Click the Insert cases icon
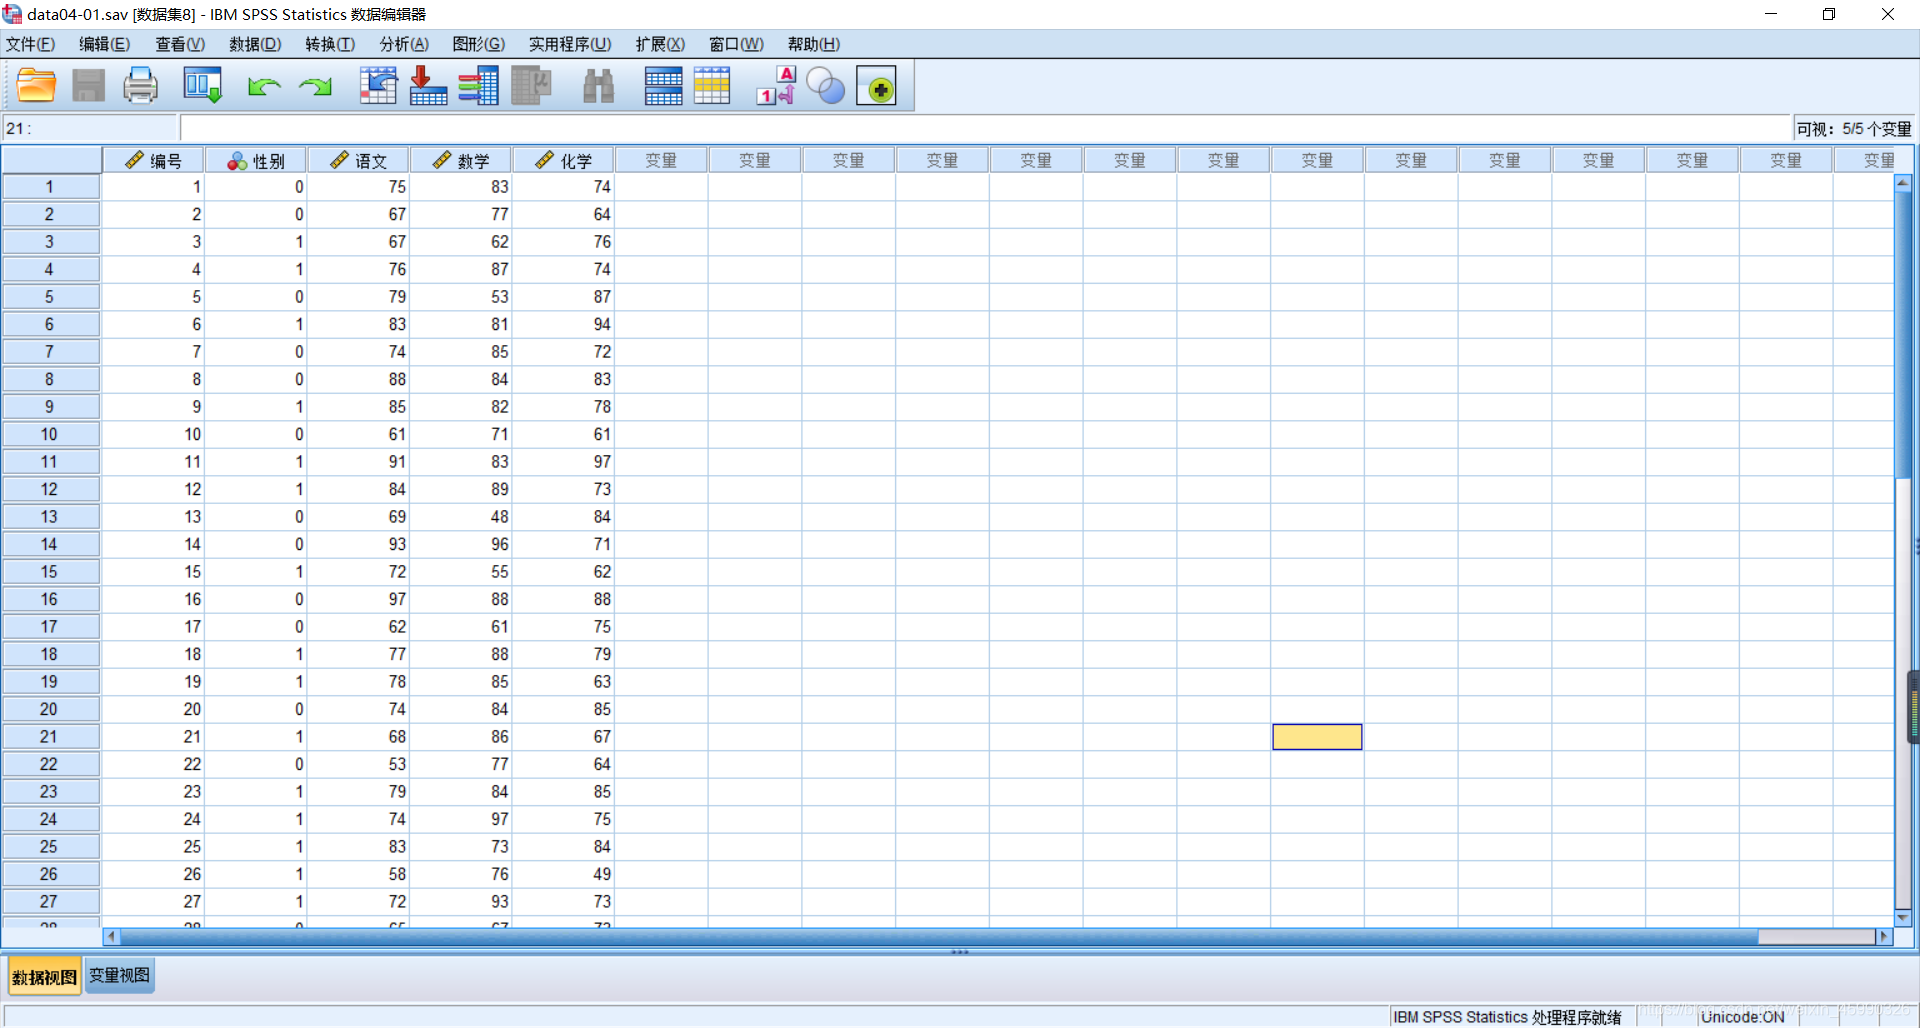The height and width of the screenshot is (1028, 1920). tap(663, 86)
